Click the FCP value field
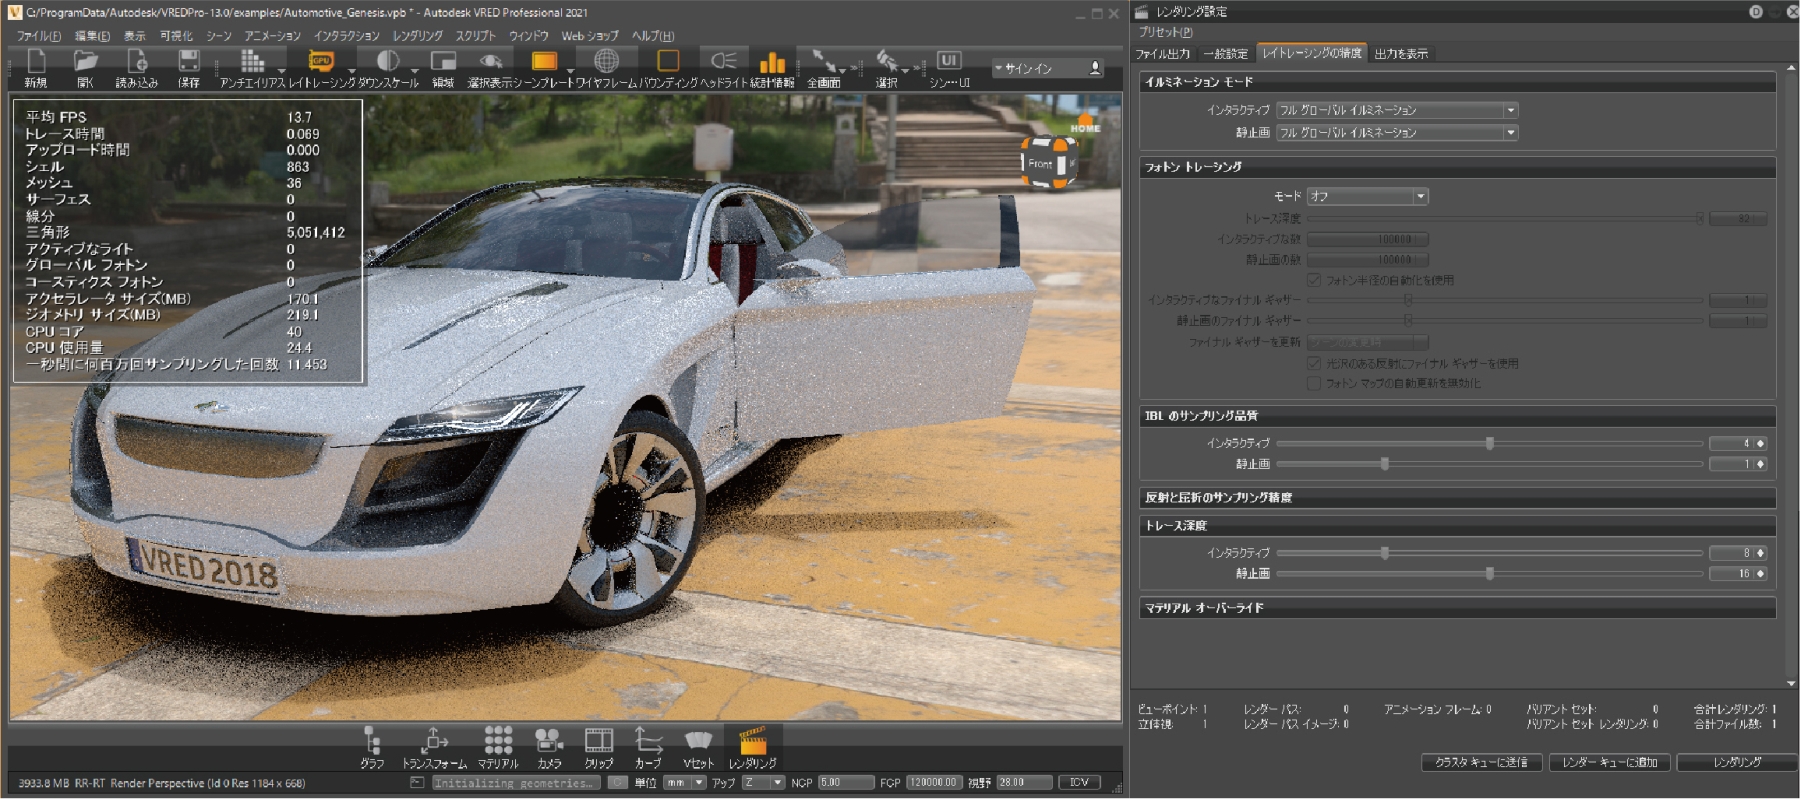 (x=934, y=783)
